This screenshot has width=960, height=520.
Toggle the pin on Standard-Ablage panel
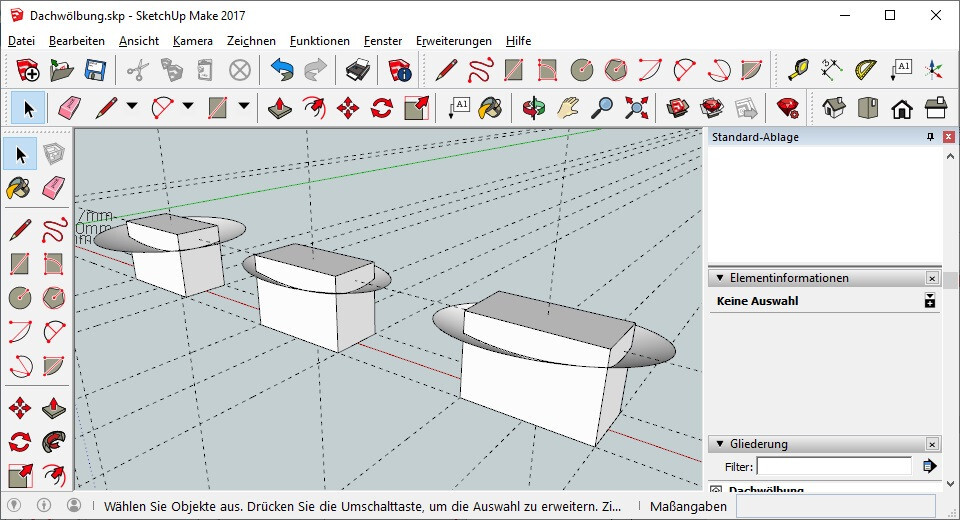click(x=931, y=137)
